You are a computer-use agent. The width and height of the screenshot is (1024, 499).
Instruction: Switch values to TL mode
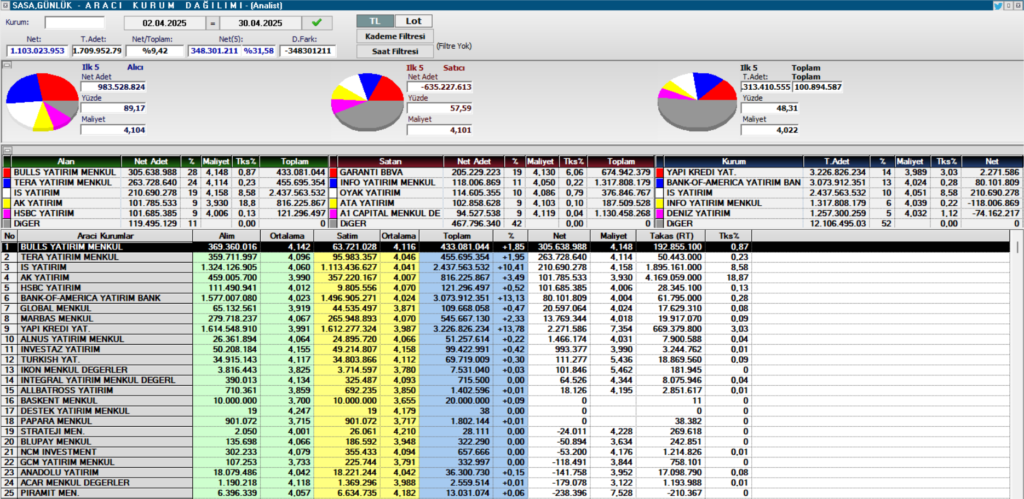(x=376, y=22)
